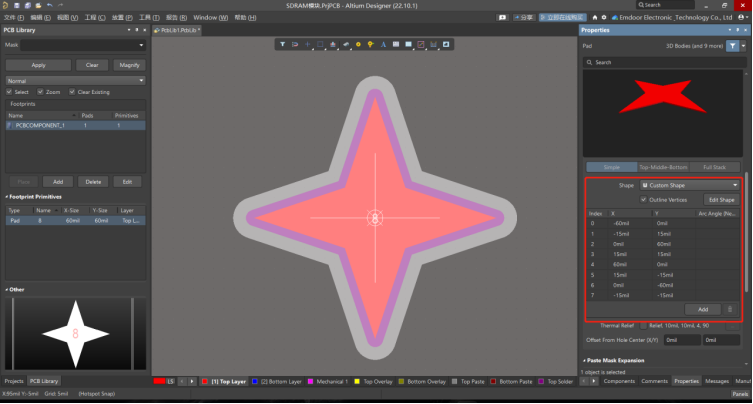This screenshot has height=404, width=753.
Task: Click the filter icon in Properties panel
Action: point(733,46)
